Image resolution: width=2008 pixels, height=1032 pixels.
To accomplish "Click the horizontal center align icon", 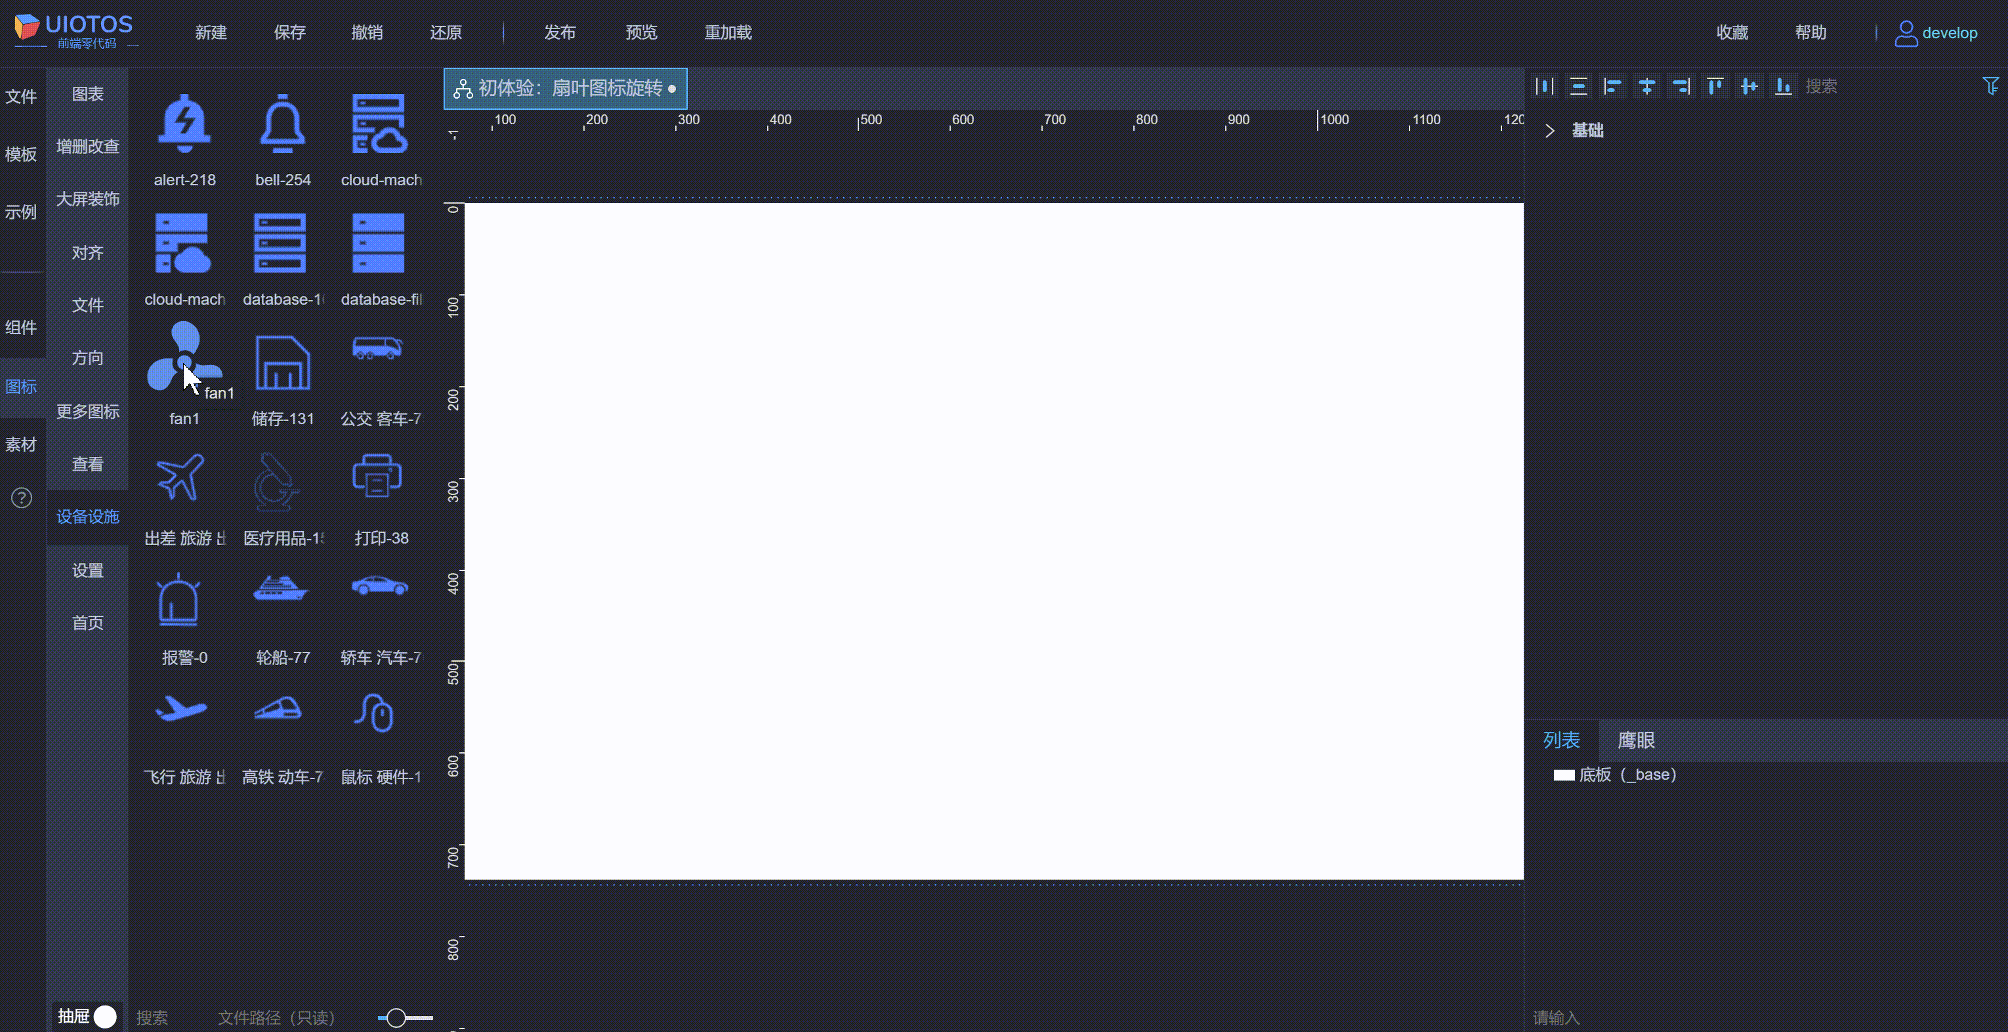I will (1647, 86).
